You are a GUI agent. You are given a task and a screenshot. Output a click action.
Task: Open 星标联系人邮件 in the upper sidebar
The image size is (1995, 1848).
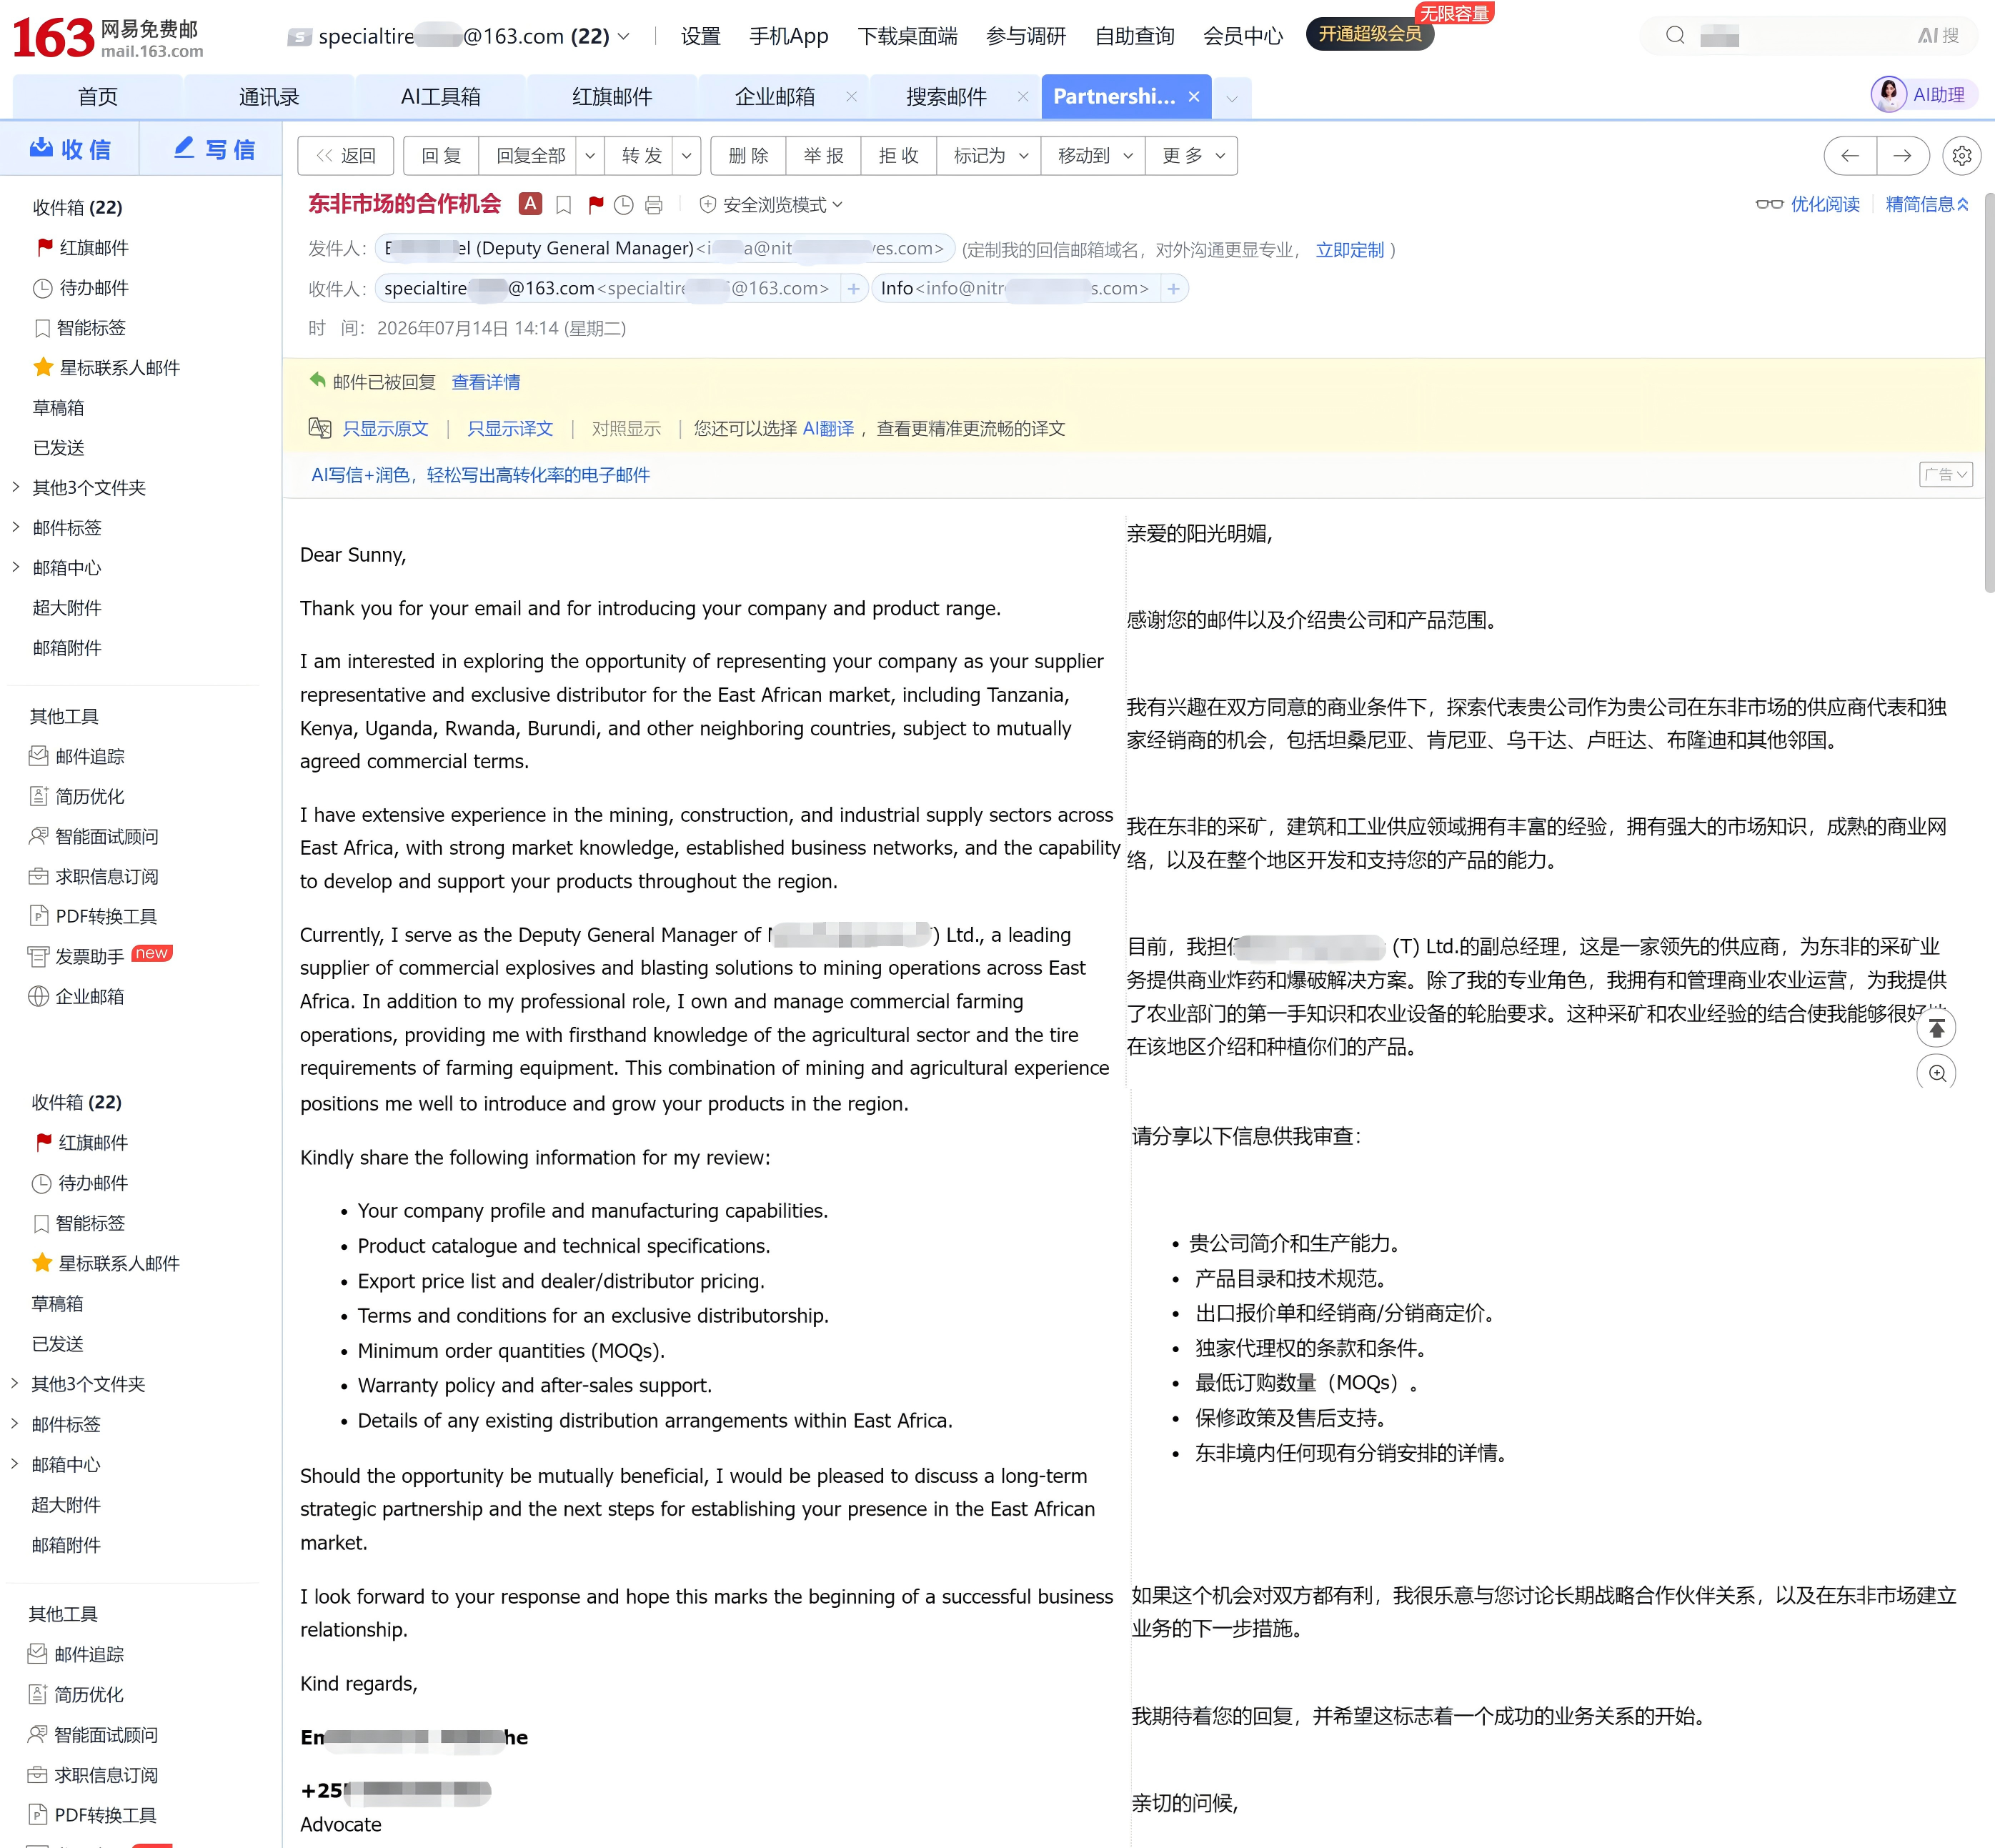point(107,368)
